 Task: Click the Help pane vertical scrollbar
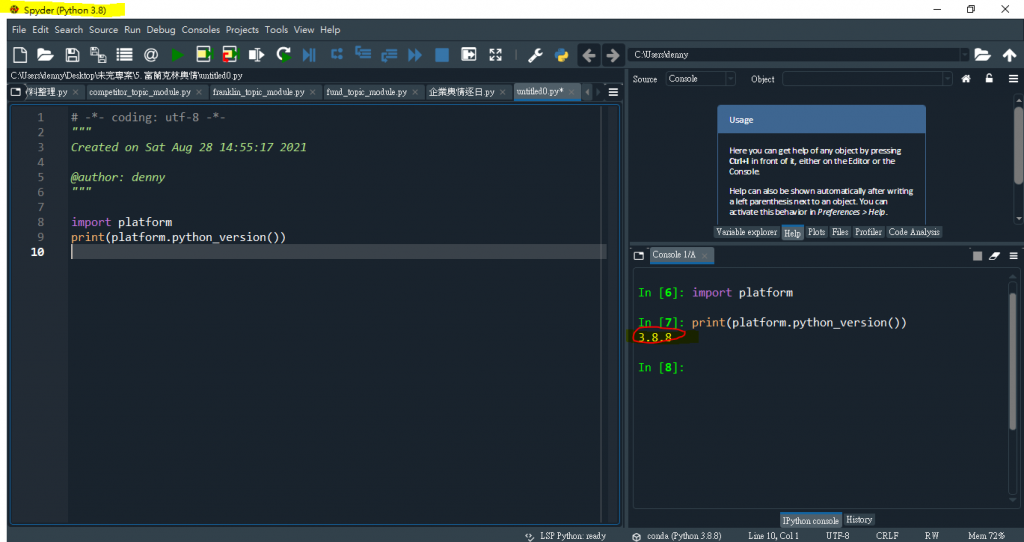pos(1017,150)
